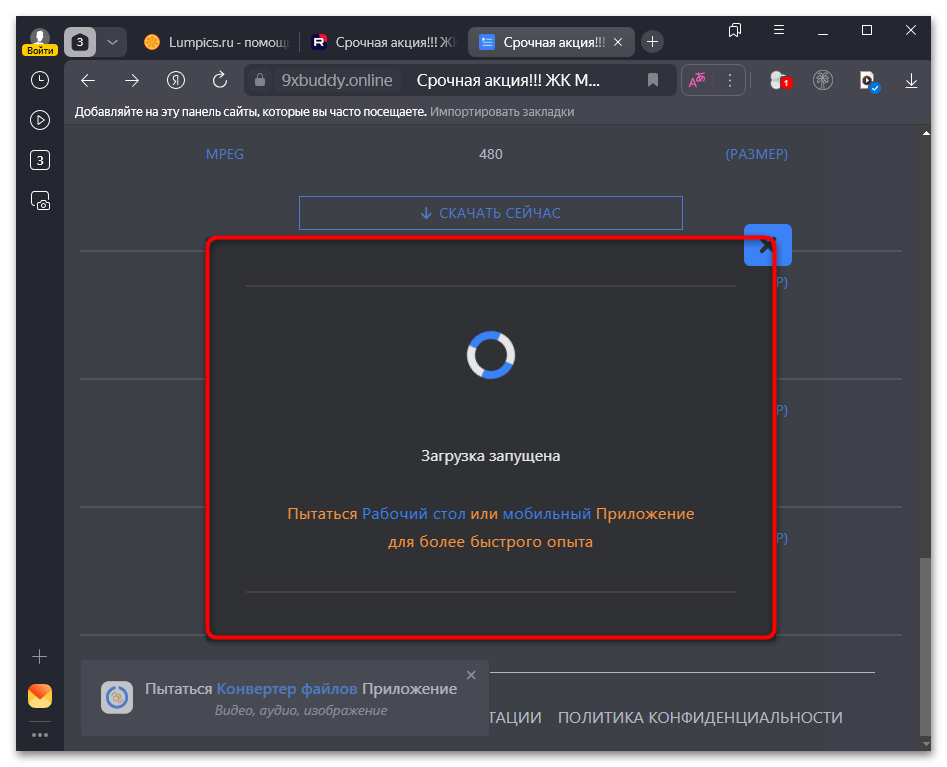
Task: Switch to the Lumpics.ru tab
Action: [217, 42]
